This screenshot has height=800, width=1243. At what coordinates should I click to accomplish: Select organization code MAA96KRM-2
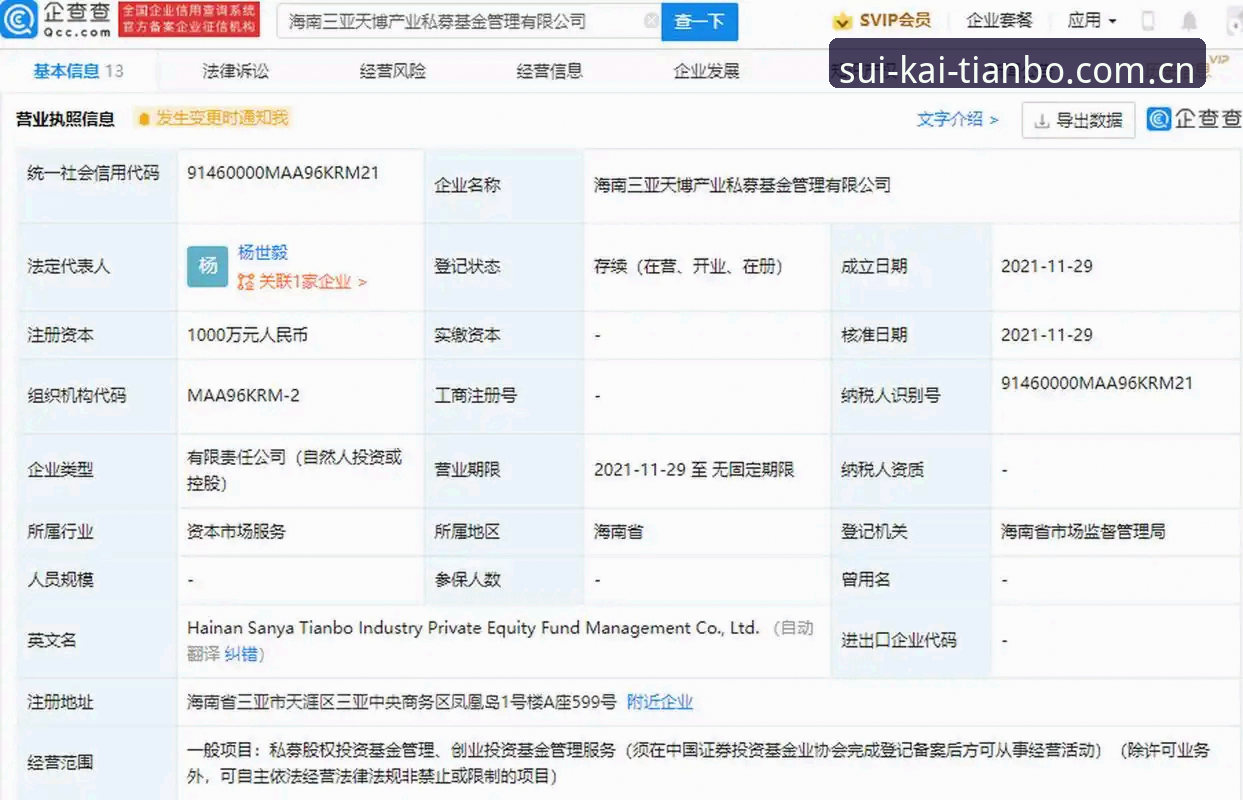(243, 395)
